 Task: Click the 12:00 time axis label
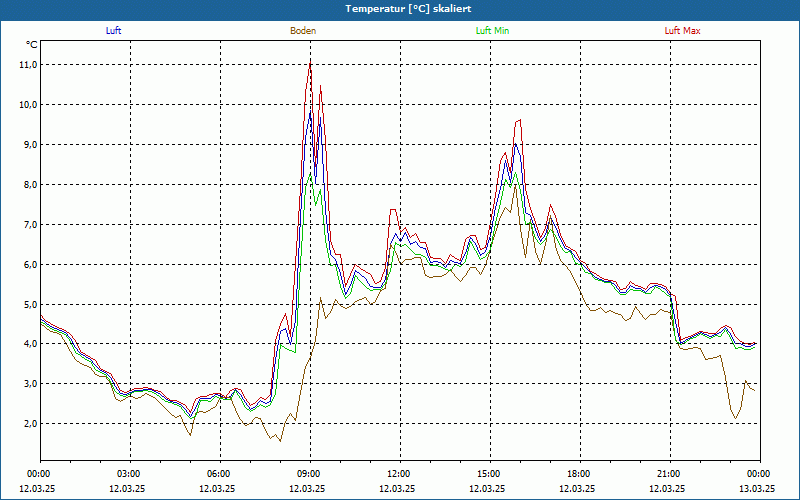coord(400,474)
